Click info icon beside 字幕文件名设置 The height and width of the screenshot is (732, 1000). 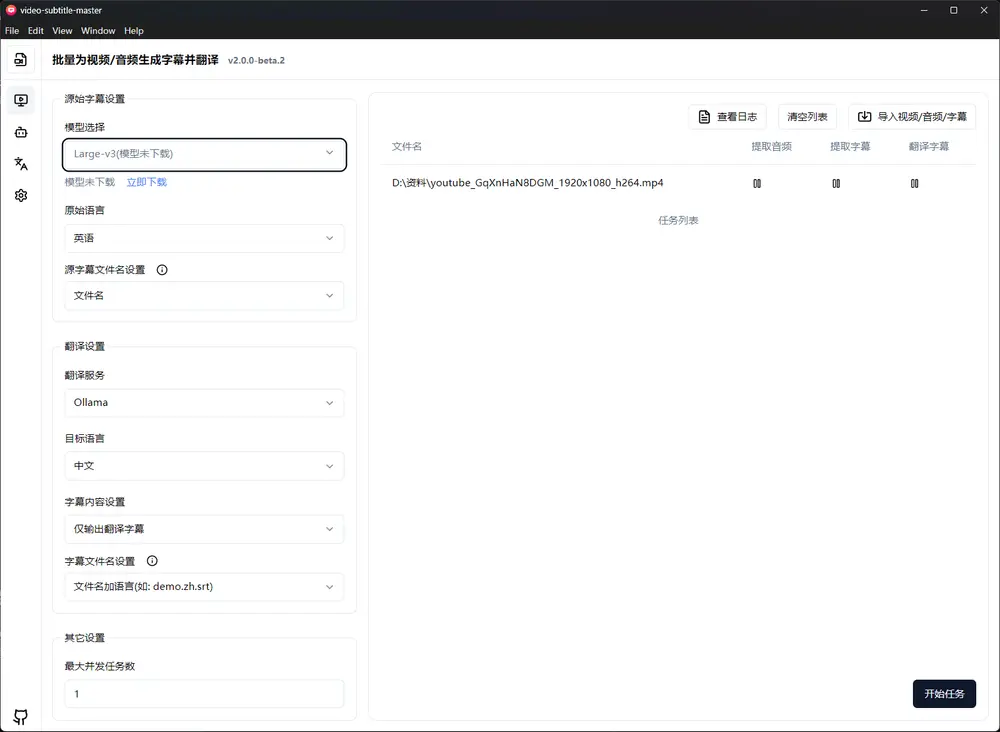point(152,561)
